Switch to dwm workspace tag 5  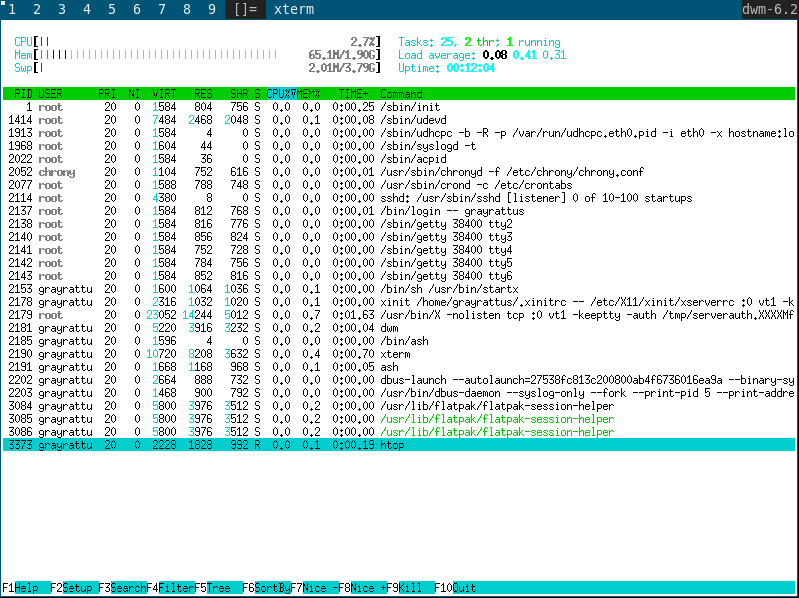[112, 9]
